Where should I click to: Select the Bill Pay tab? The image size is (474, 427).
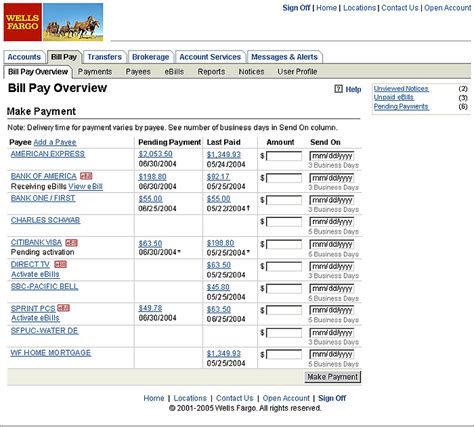coord(64,57)
